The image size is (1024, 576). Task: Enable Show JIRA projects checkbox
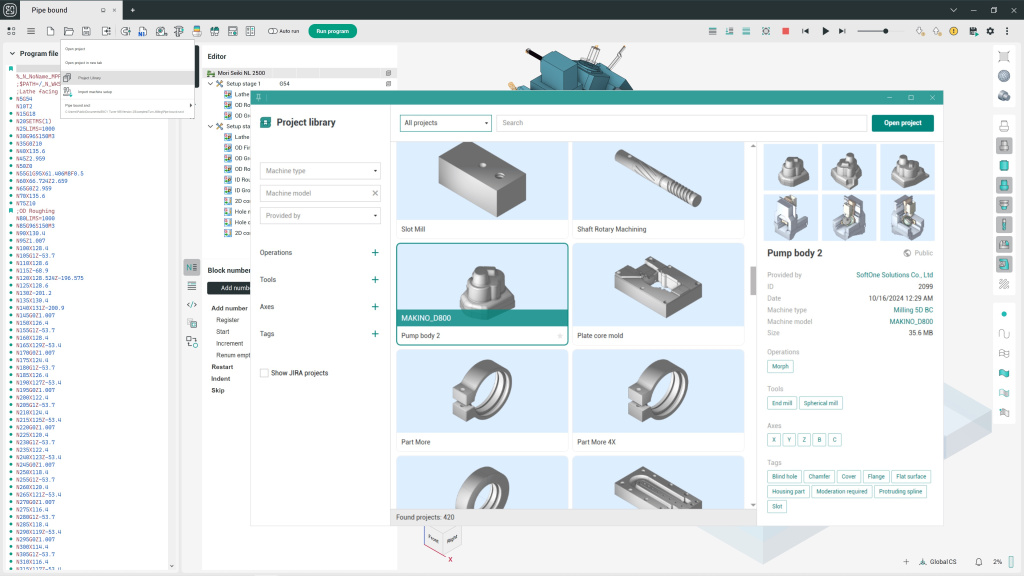(x=264, y=373)
